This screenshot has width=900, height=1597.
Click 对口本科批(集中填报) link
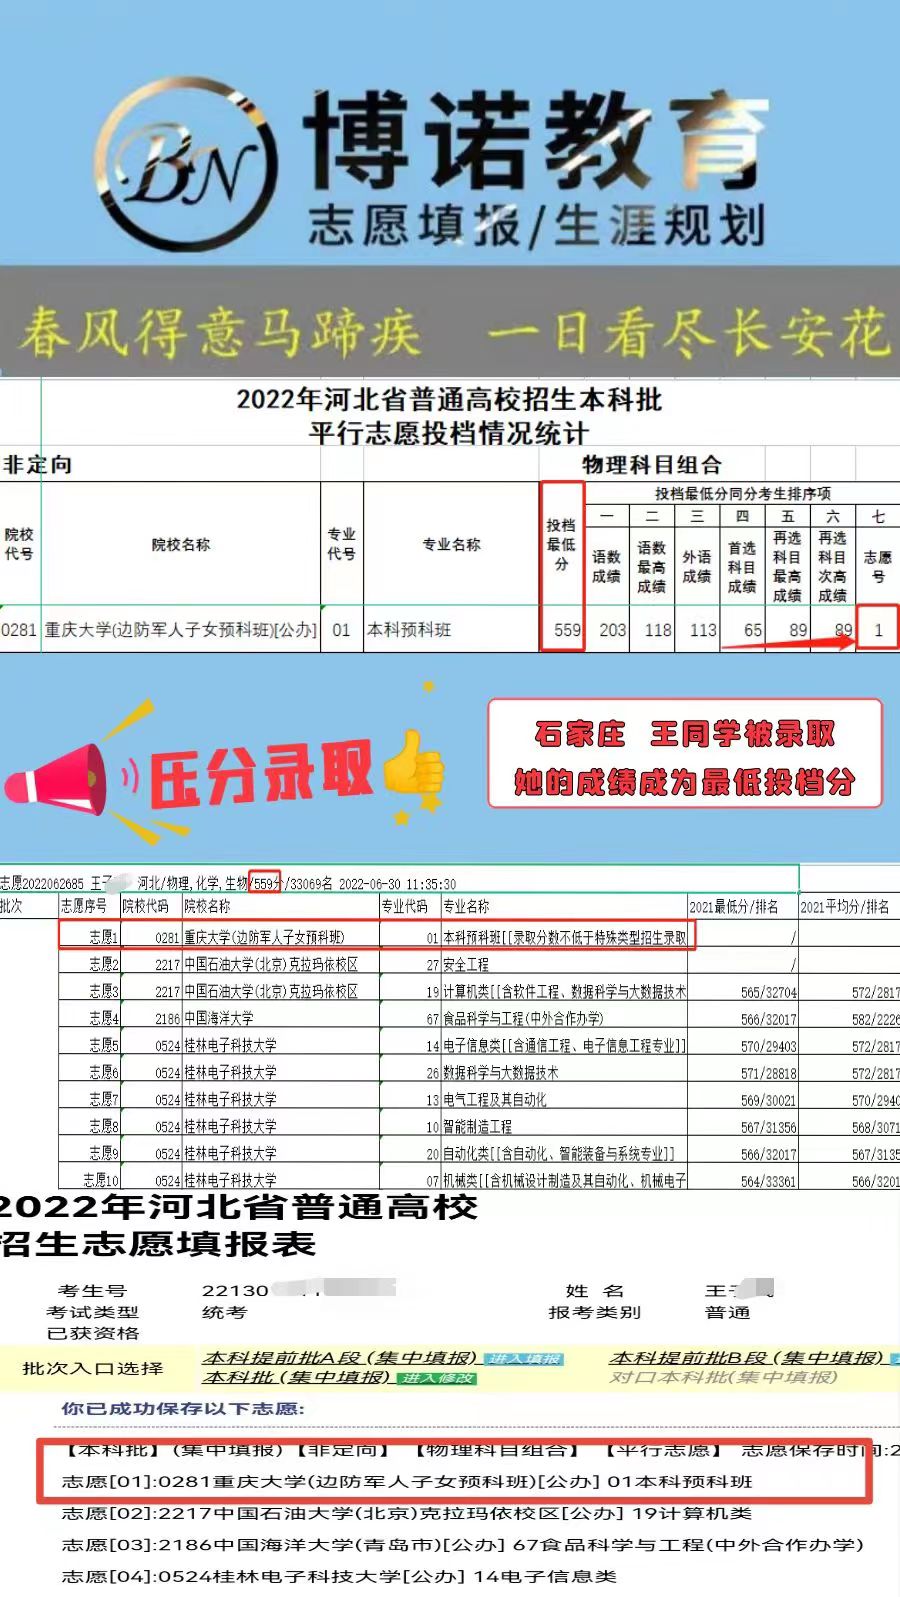tap(724, 1377)
